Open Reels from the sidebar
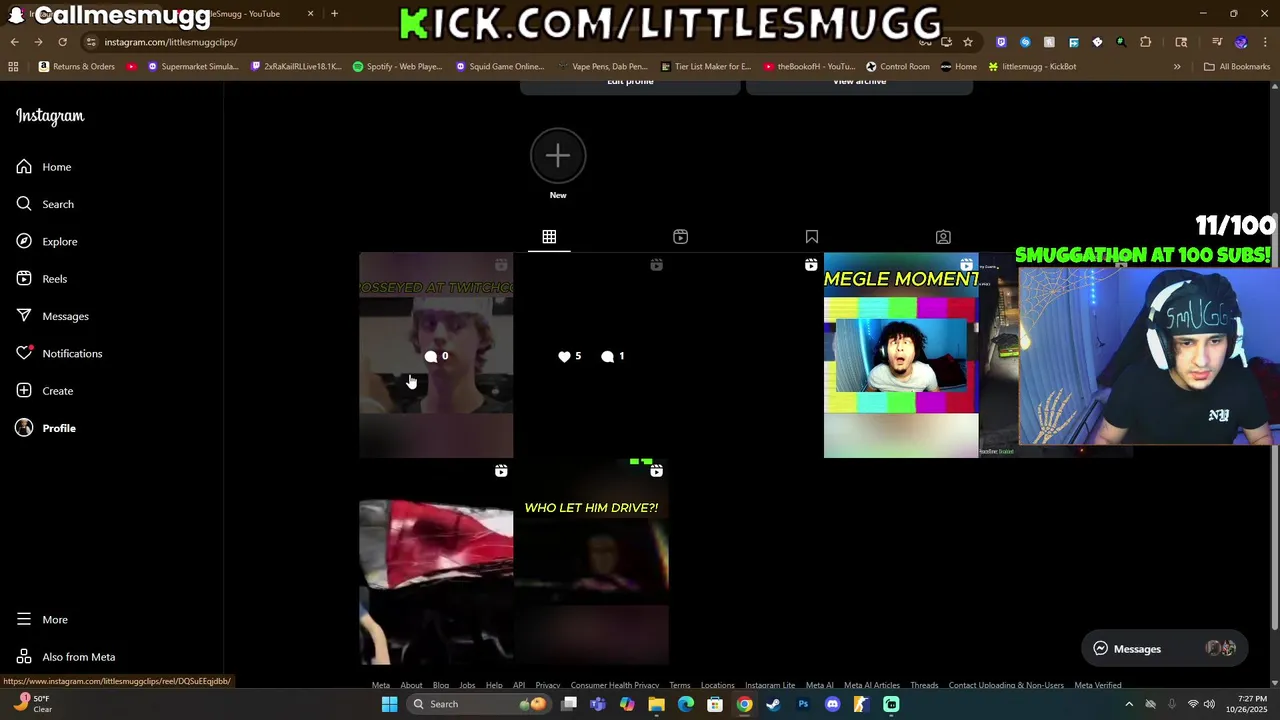This screenshot has height=720, width=1280. [42, 279]
